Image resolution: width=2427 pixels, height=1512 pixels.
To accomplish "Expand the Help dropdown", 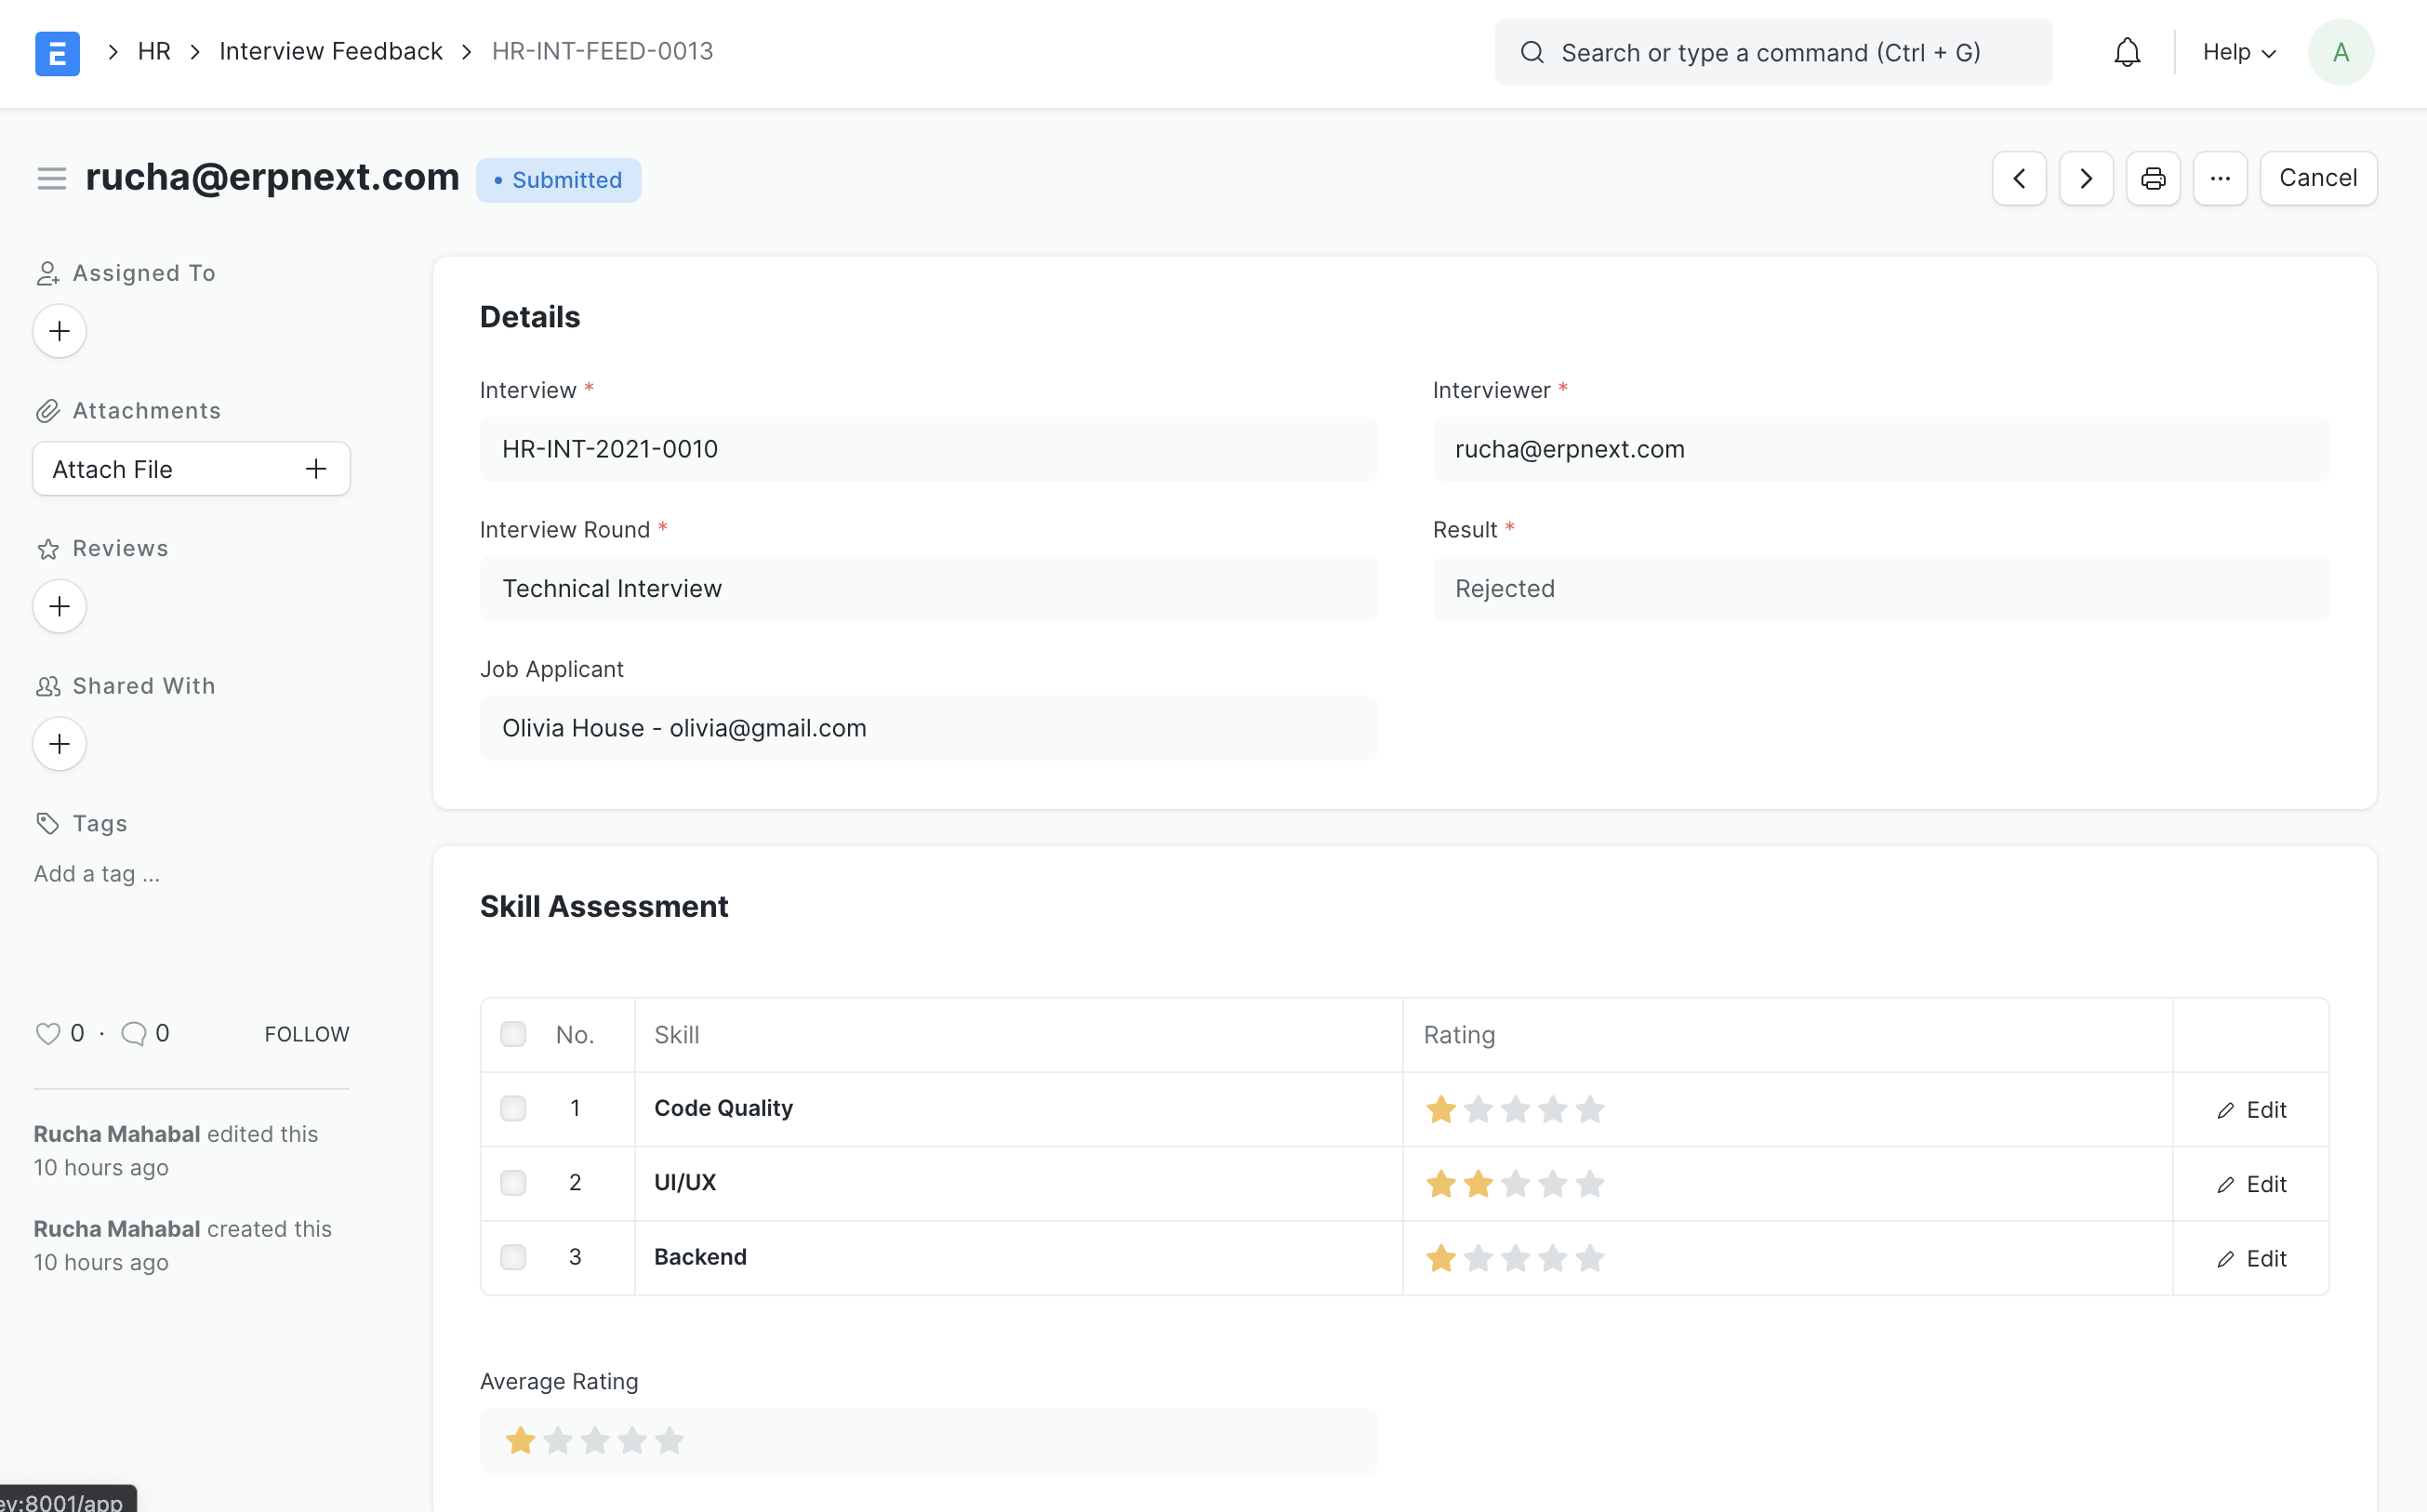I will 2239,52.
